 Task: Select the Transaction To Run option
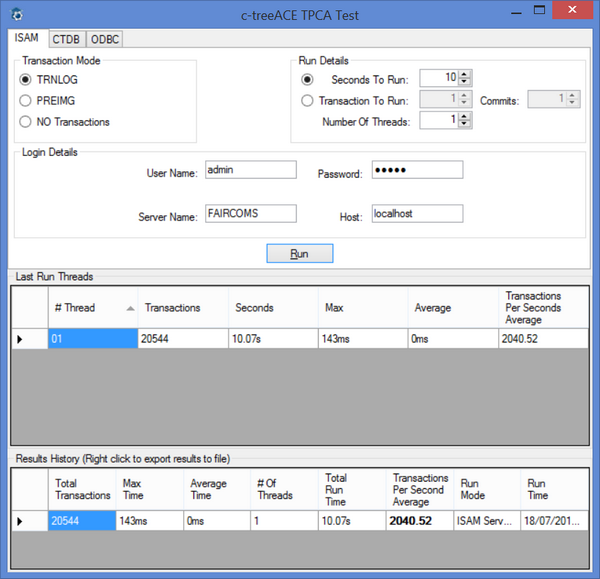click(307, 100)
